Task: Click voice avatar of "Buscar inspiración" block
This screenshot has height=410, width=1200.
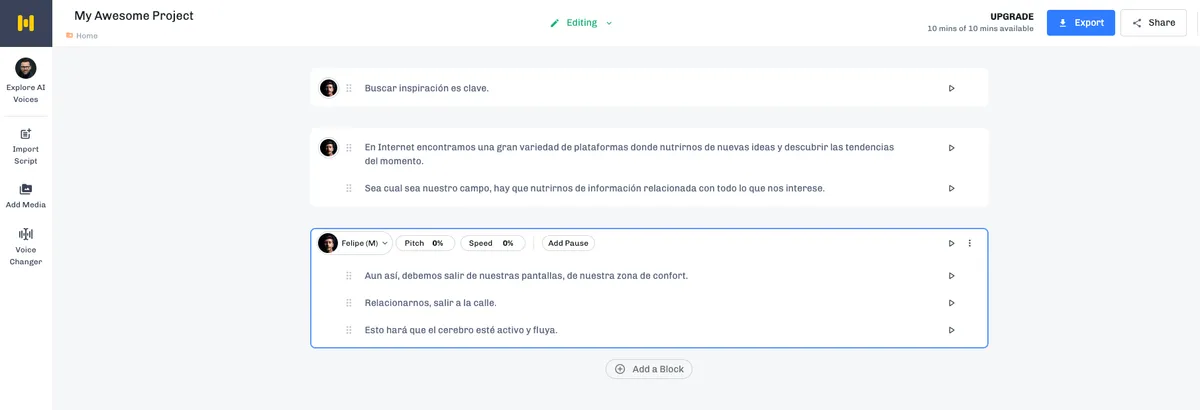Action: click(328, 88)
